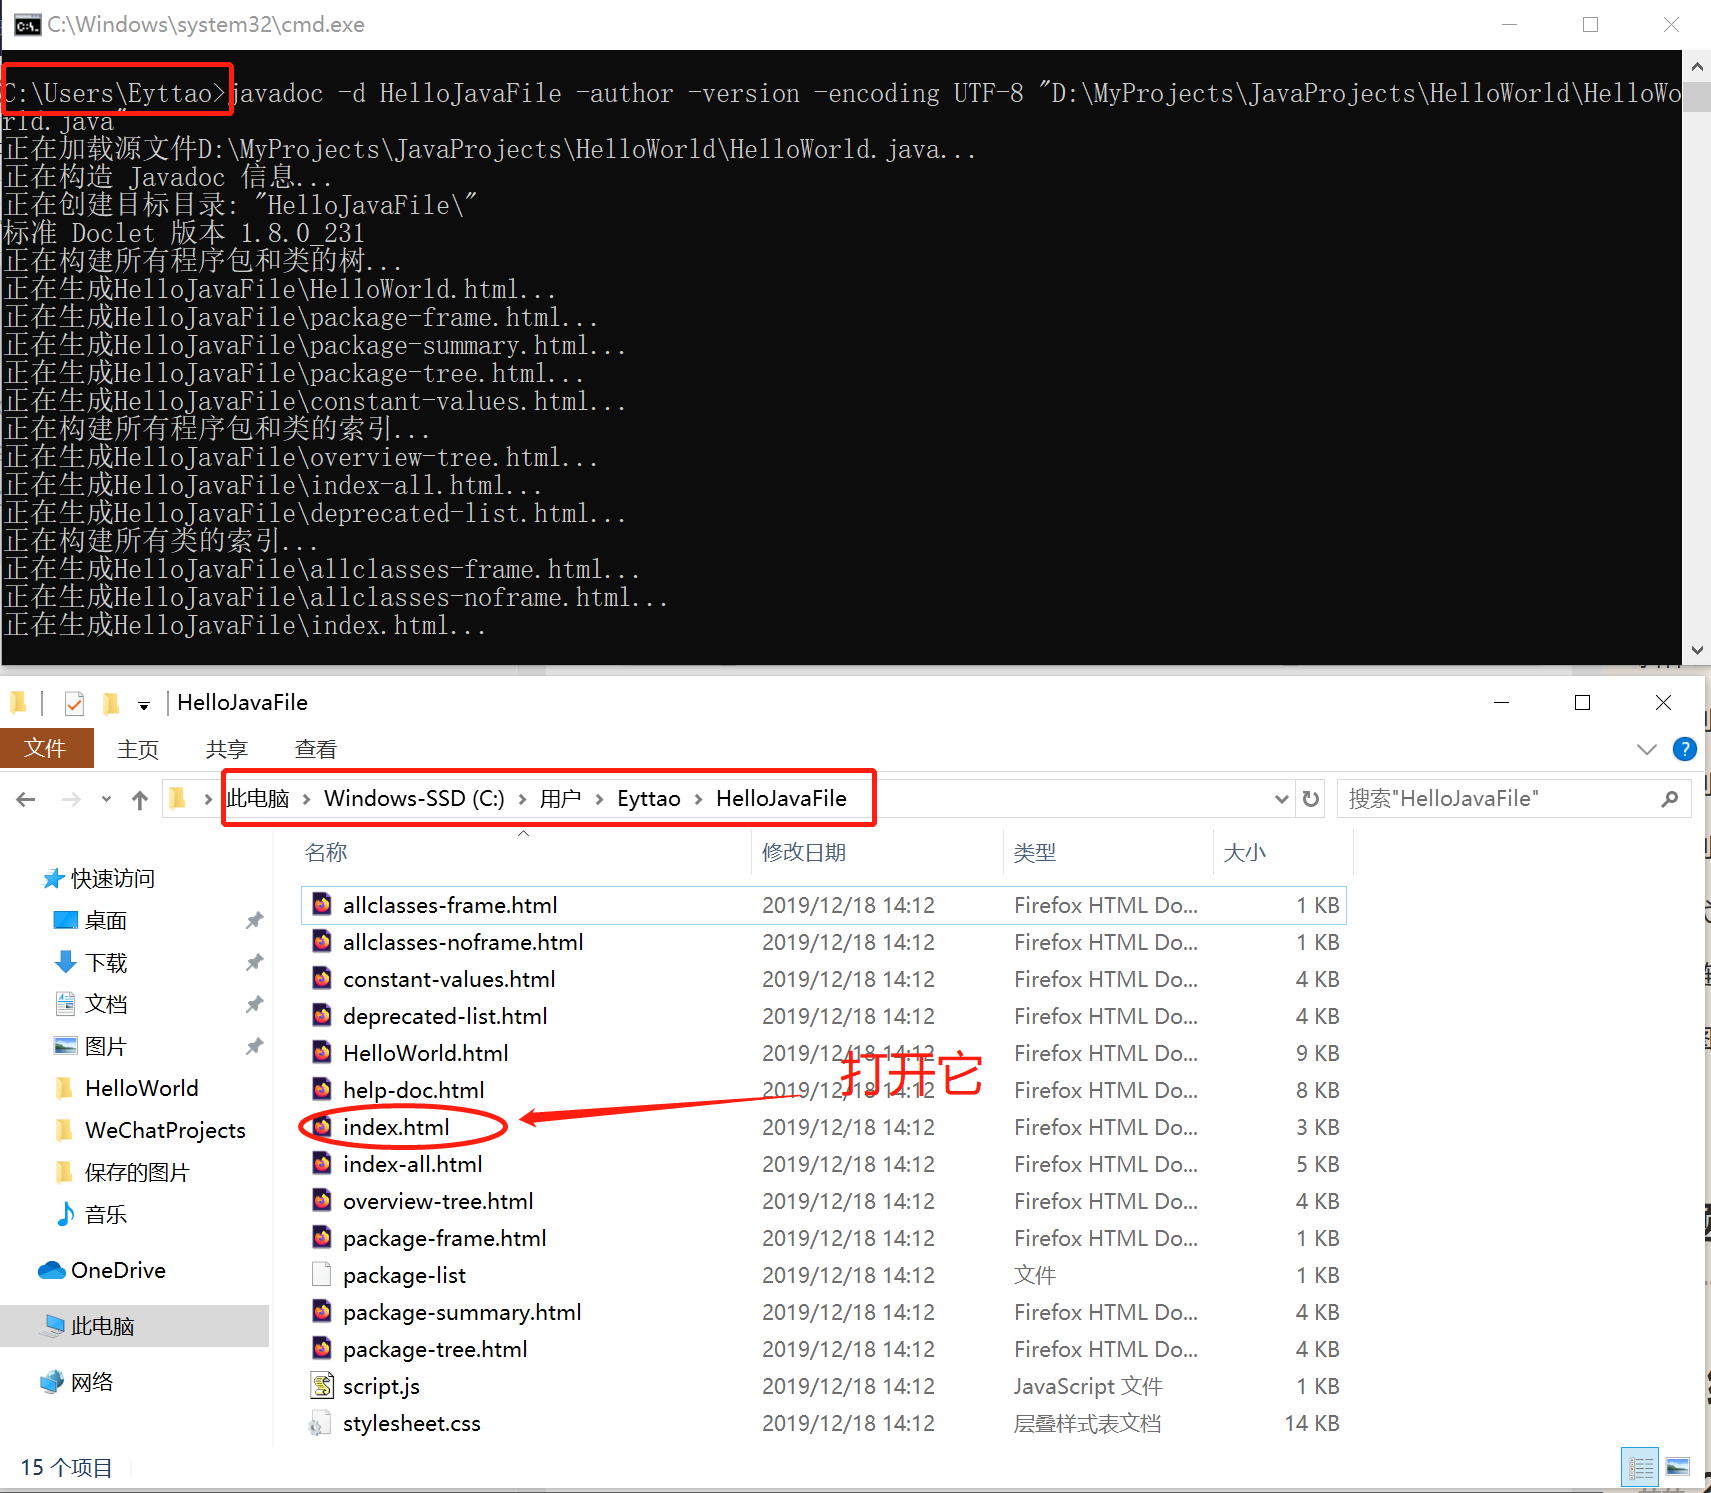Click the address bar refresh button
Screen dimensions: 1711x1493
tap(1310, 798)
